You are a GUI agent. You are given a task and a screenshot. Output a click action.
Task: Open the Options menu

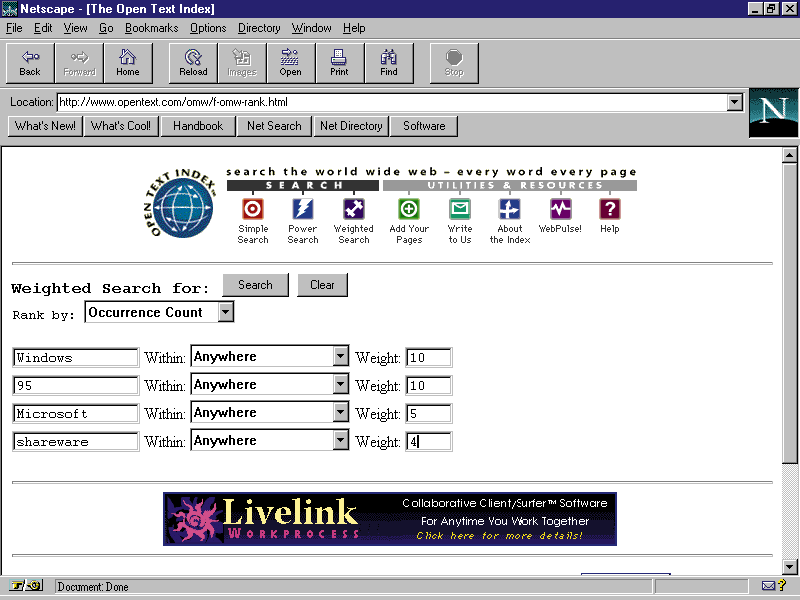[x=208, y=28]
